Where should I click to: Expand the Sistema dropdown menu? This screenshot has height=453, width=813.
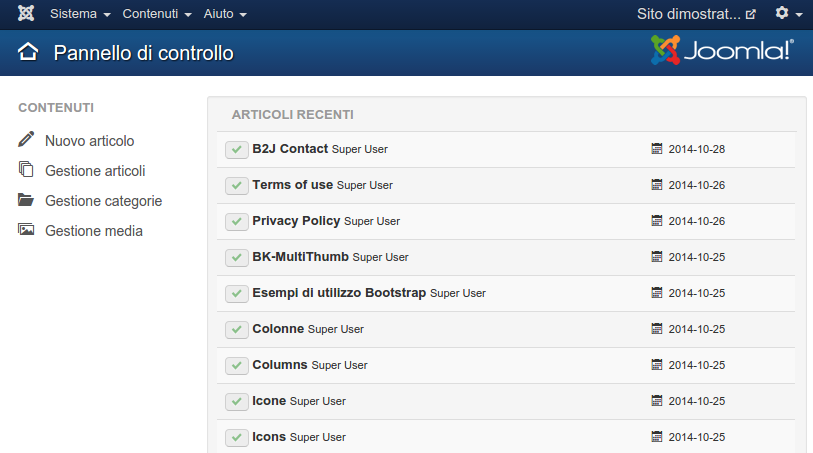click(80, 14)
